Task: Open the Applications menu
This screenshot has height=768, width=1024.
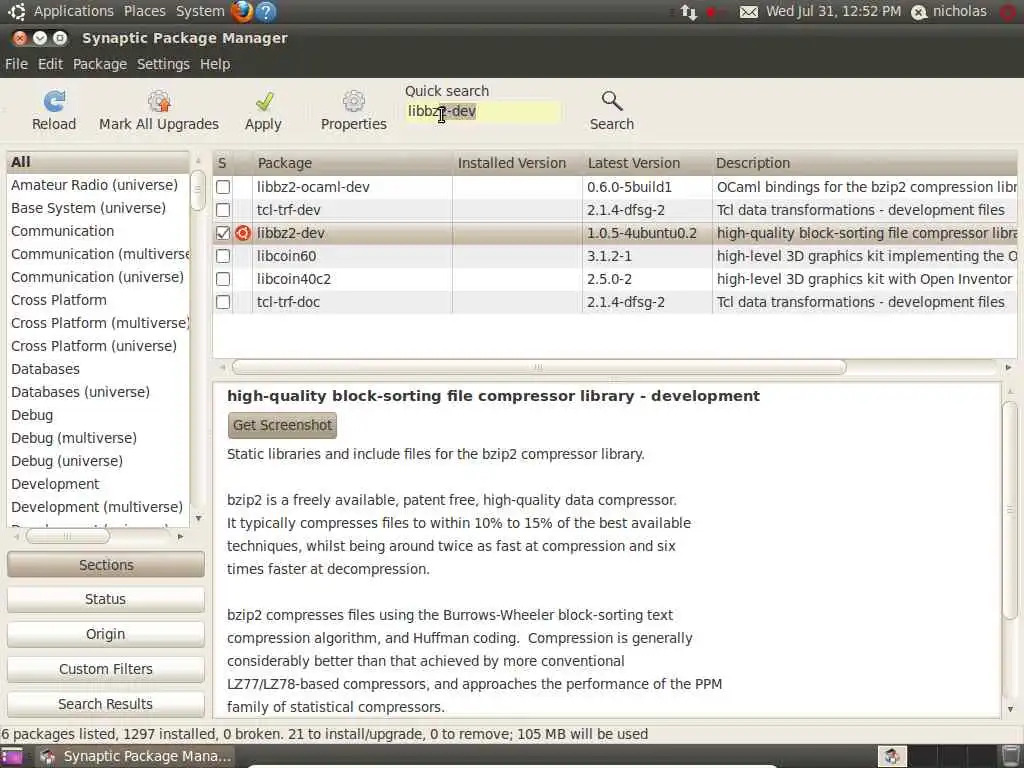Action: click(x=74, y=11)
